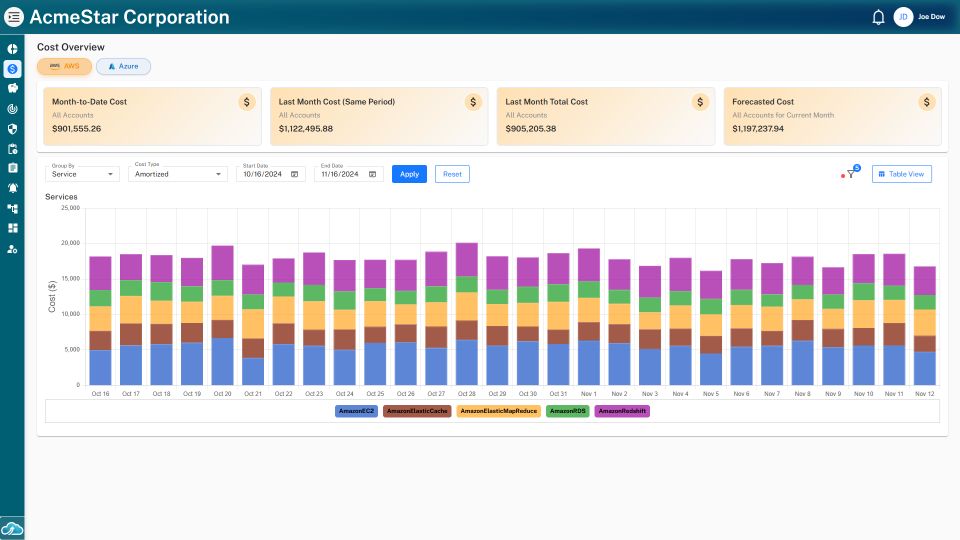Toggle AmazonRDS series in chart legend
The height and width of the screenshot is (540, 960).
point(567,411)
